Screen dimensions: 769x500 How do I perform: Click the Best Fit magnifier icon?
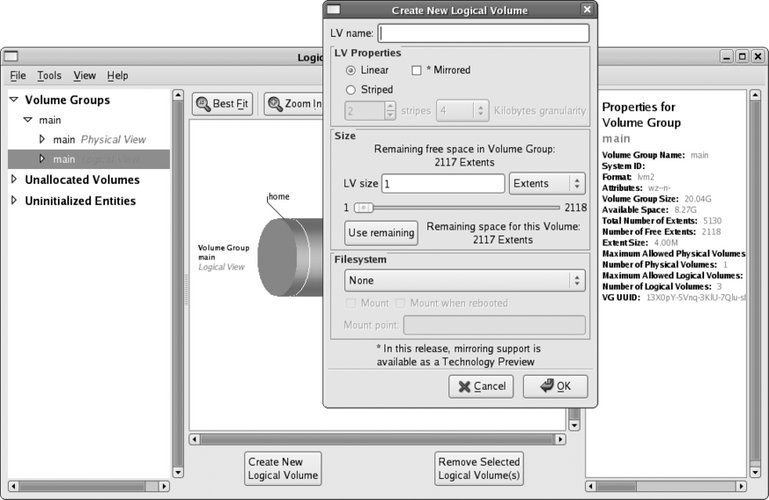click(x=202, y=103)
